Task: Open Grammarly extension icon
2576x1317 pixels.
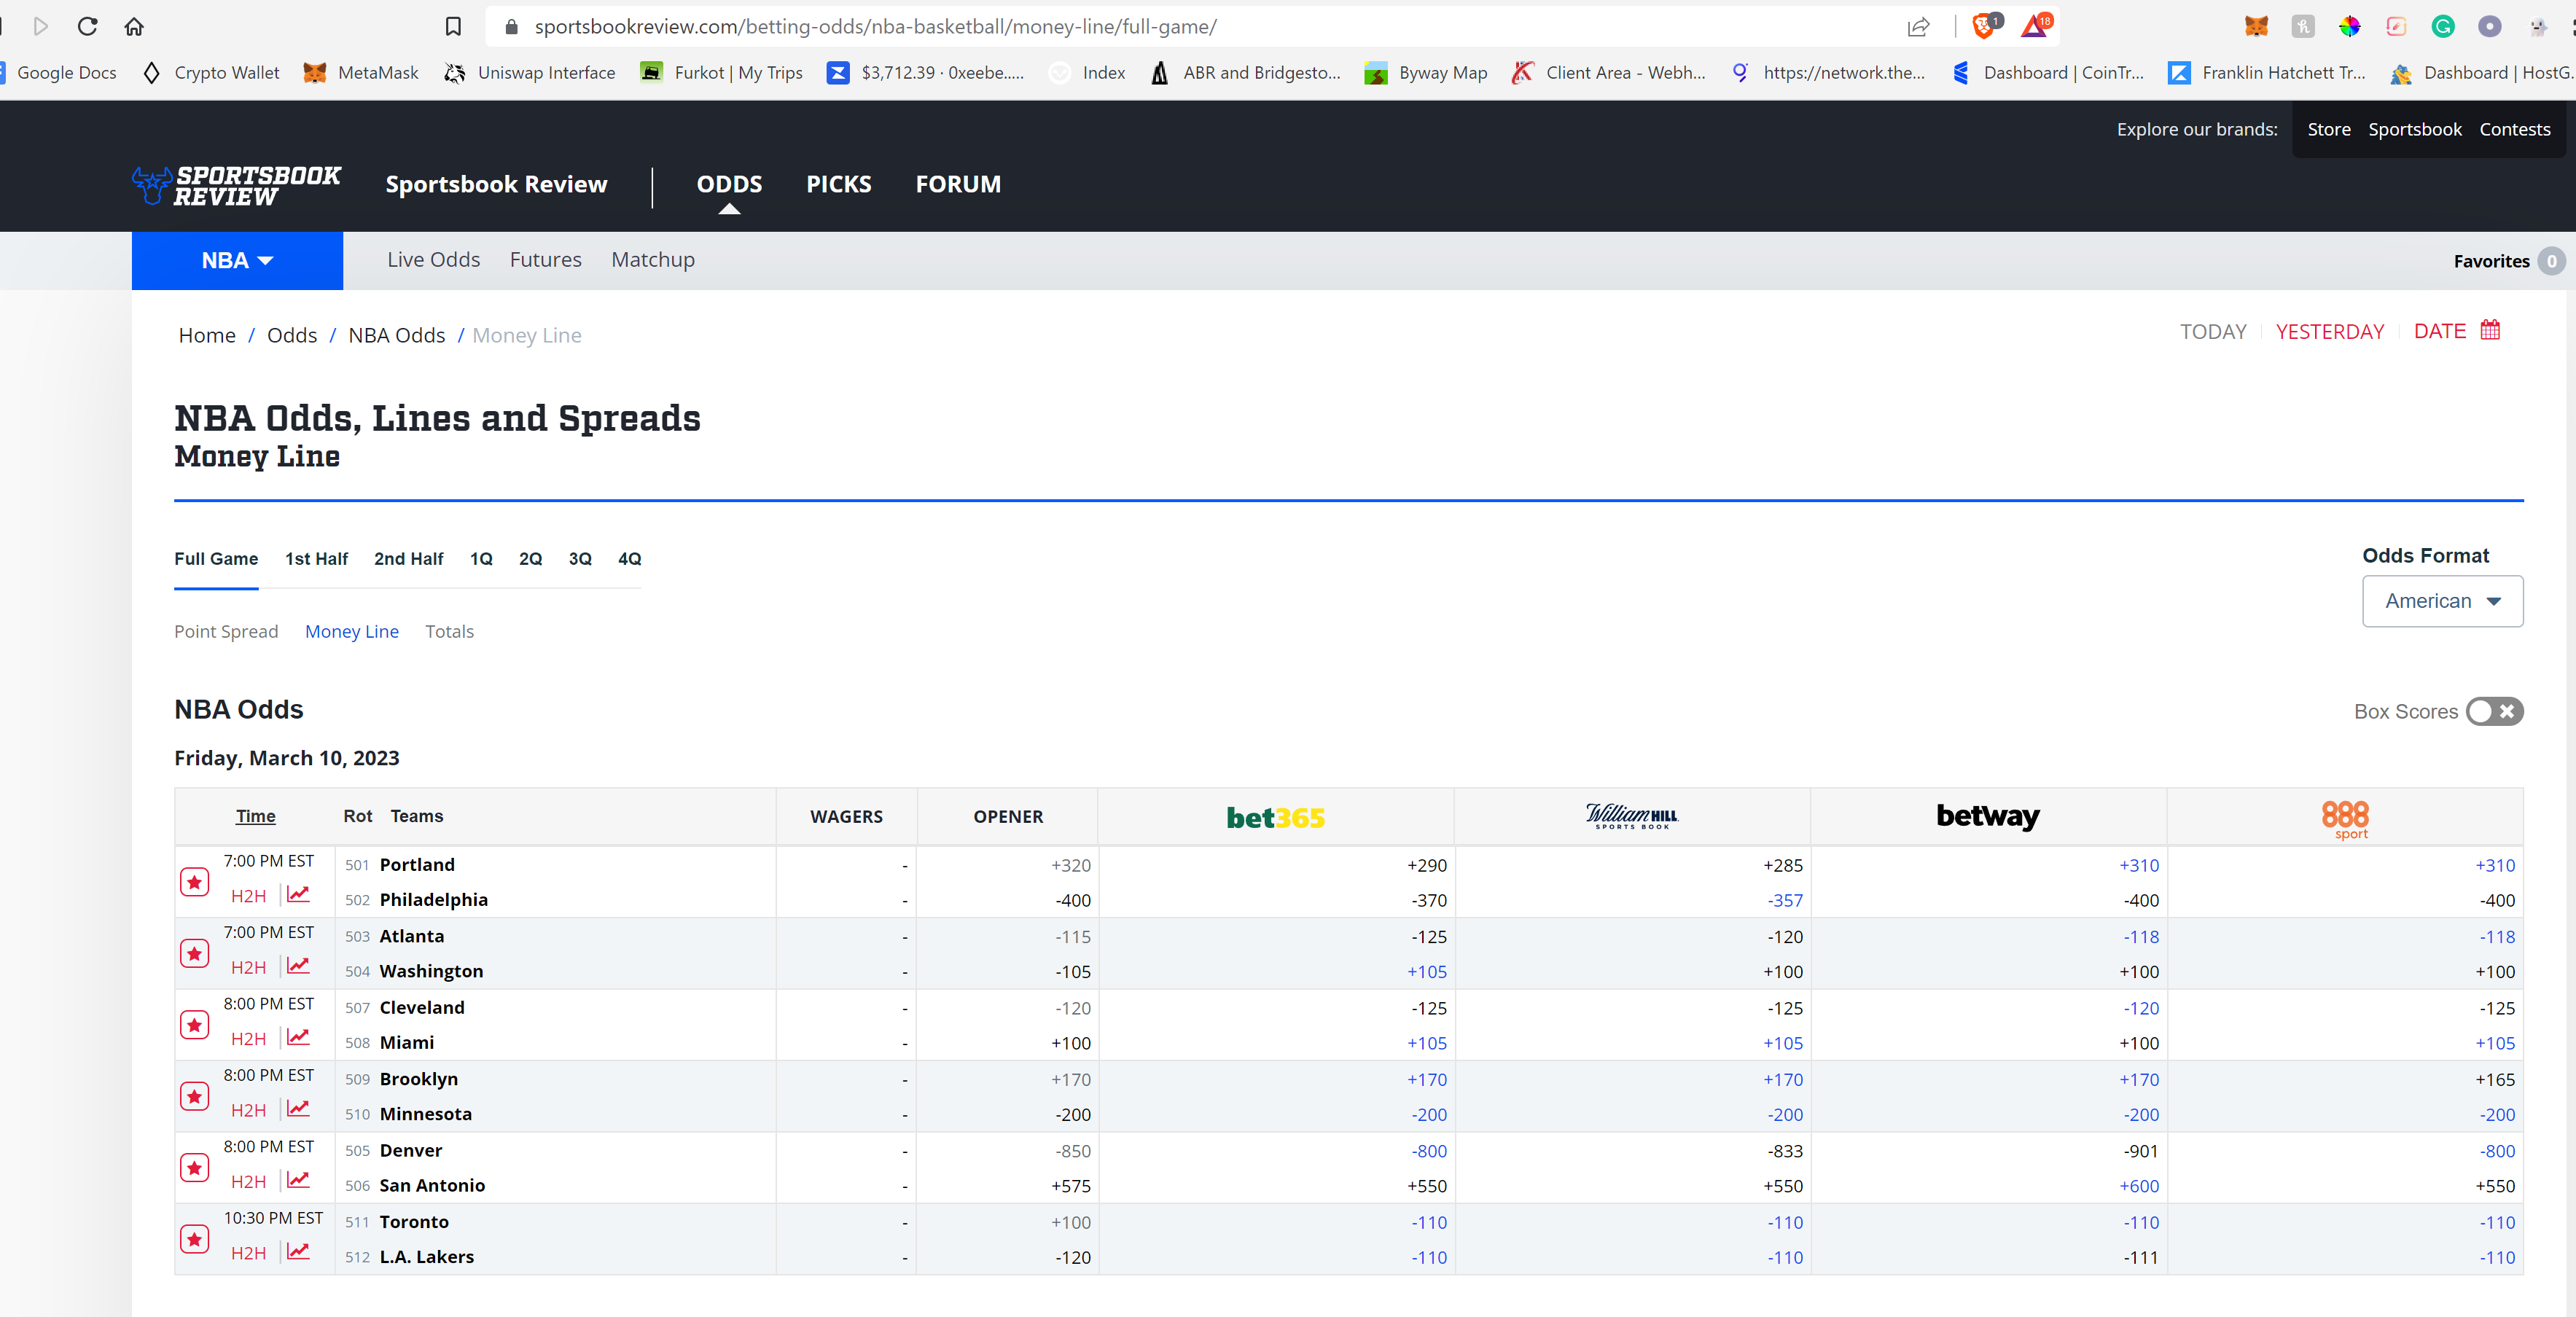Action: click(2443, 26)
